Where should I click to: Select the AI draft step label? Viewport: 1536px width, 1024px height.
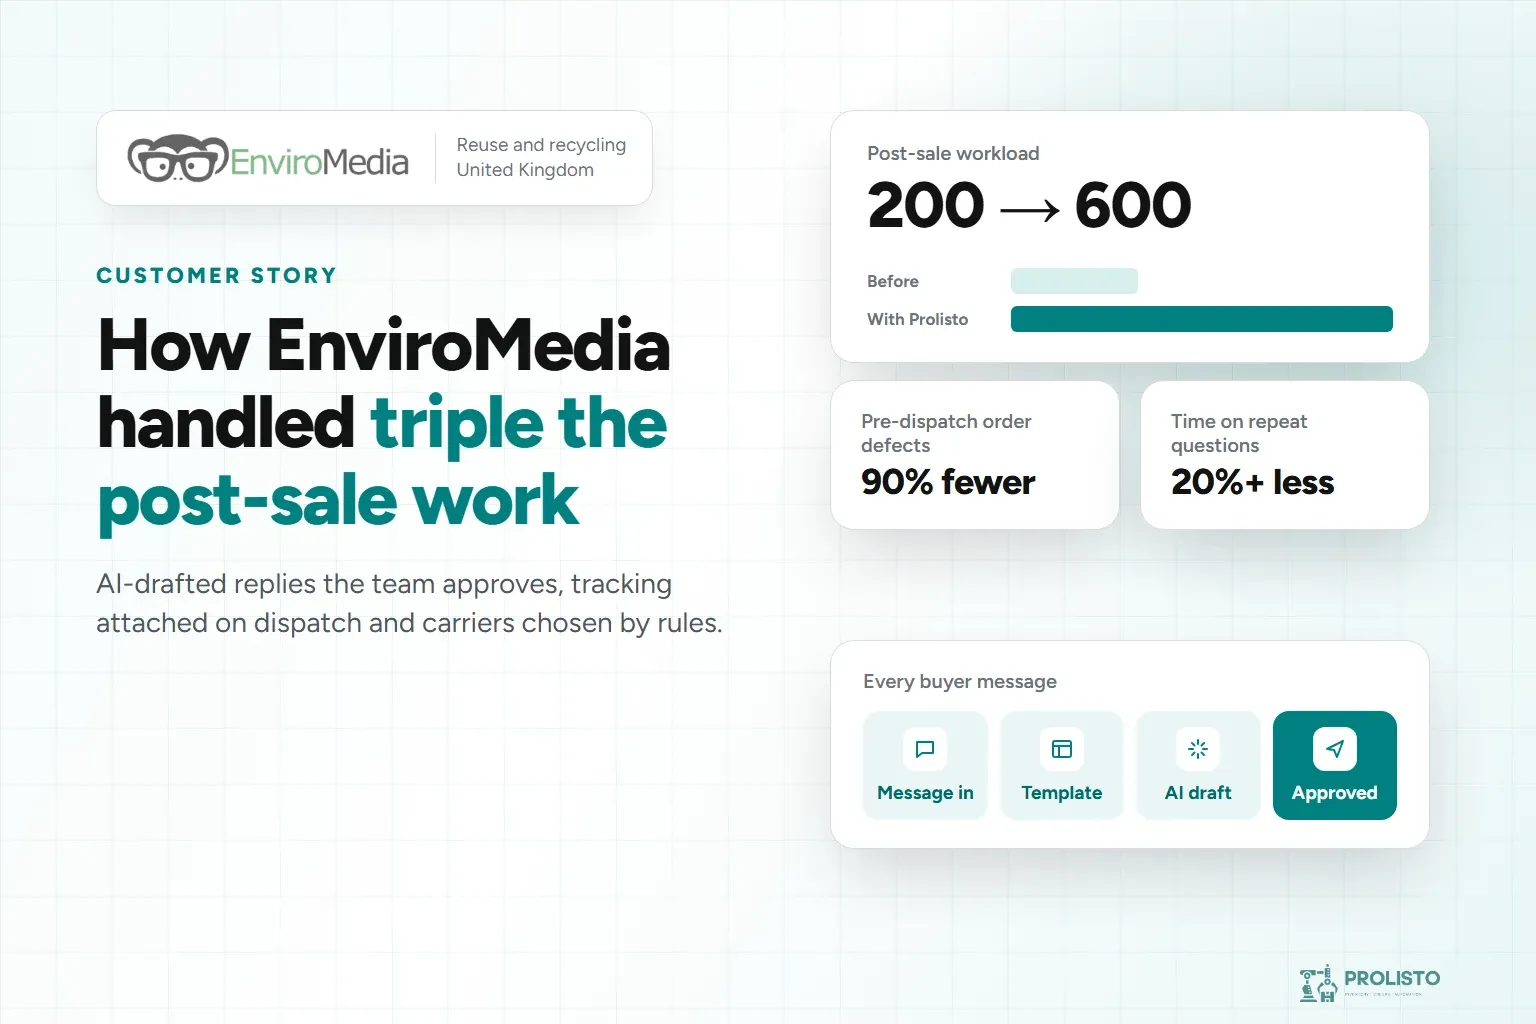pyautogui.click(x=1198, y=793)
